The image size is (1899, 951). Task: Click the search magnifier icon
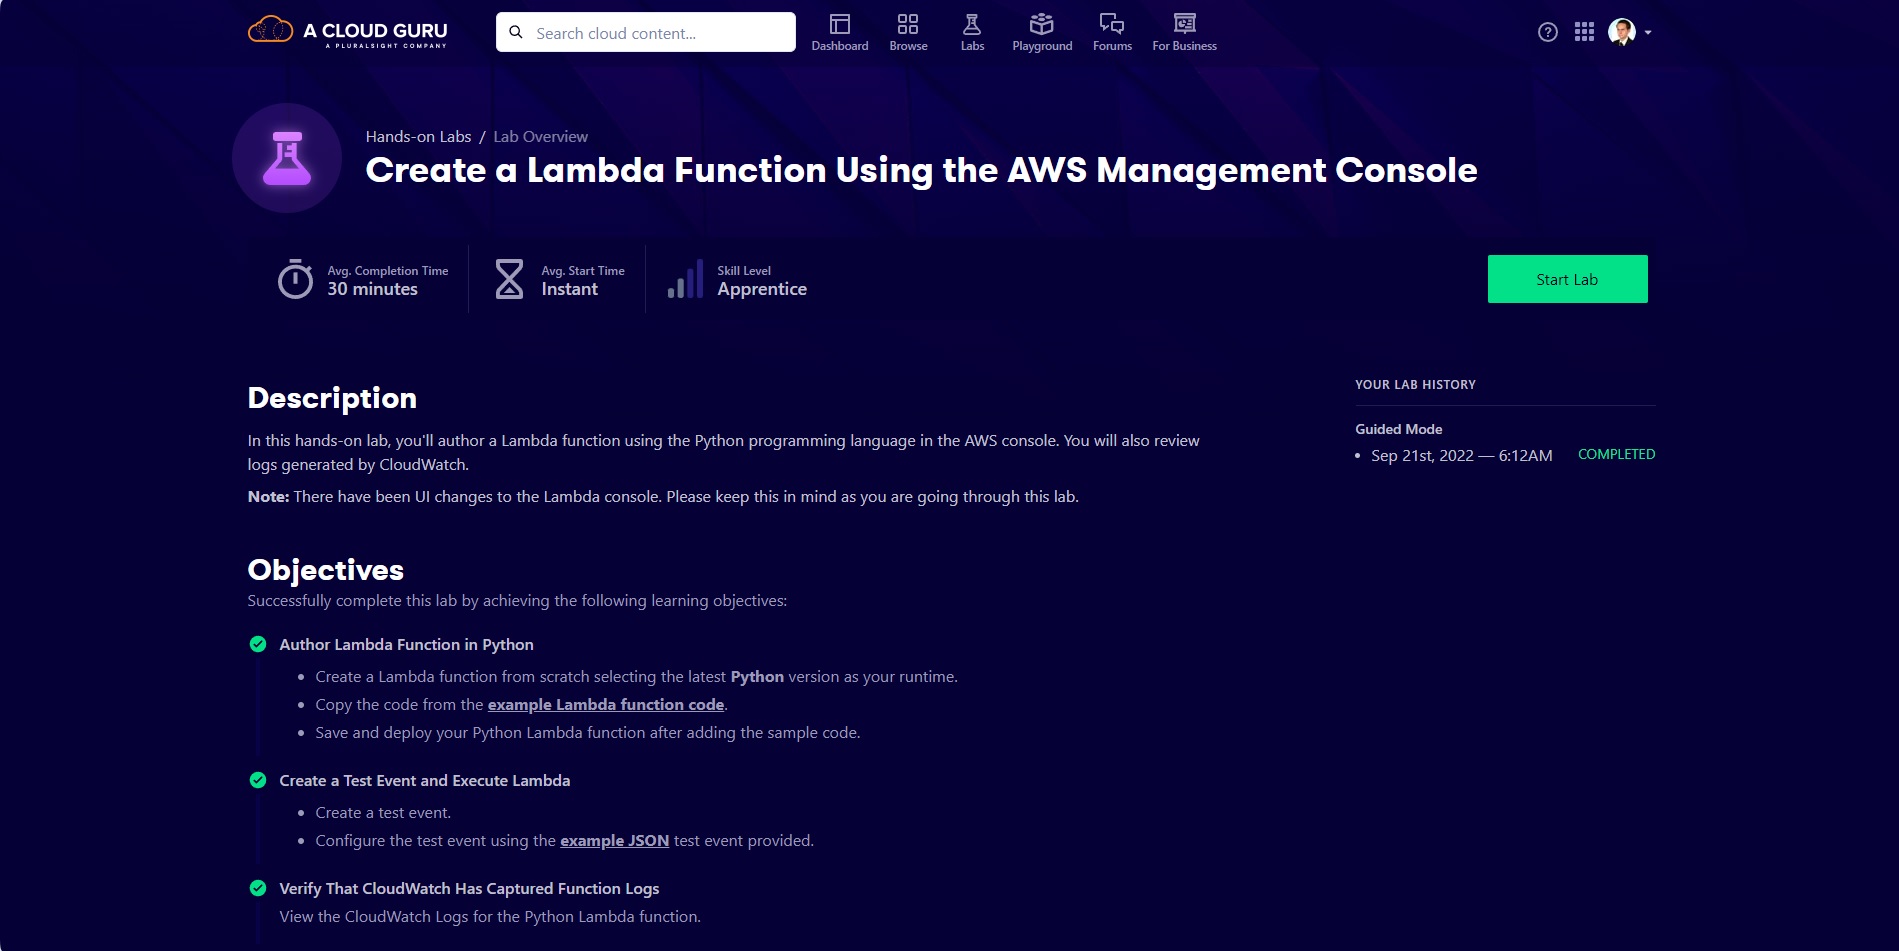click(x=516, y=32)
